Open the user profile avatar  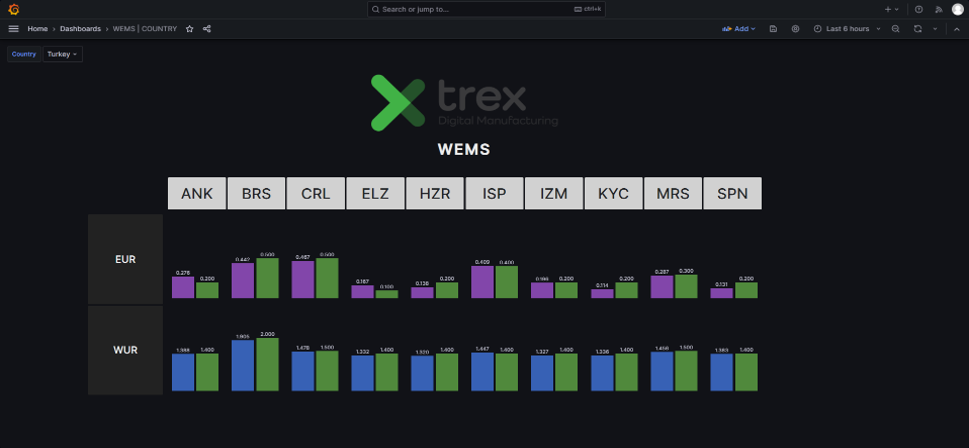957,9
